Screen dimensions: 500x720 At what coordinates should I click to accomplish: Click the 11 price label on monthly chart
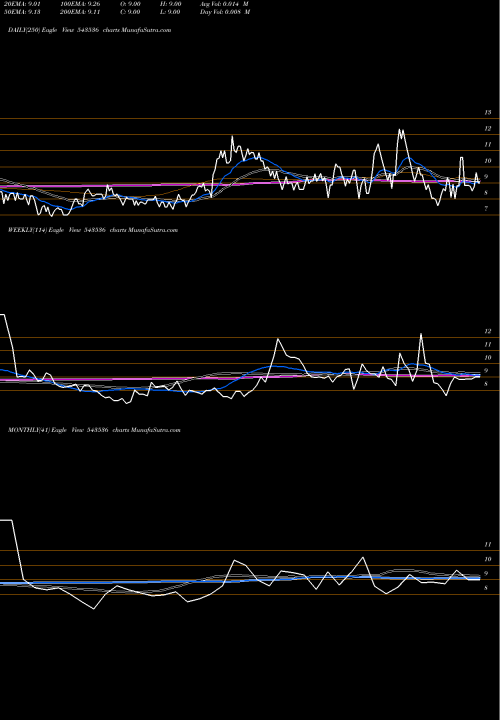pyautogui.click(x=488, y=545)
